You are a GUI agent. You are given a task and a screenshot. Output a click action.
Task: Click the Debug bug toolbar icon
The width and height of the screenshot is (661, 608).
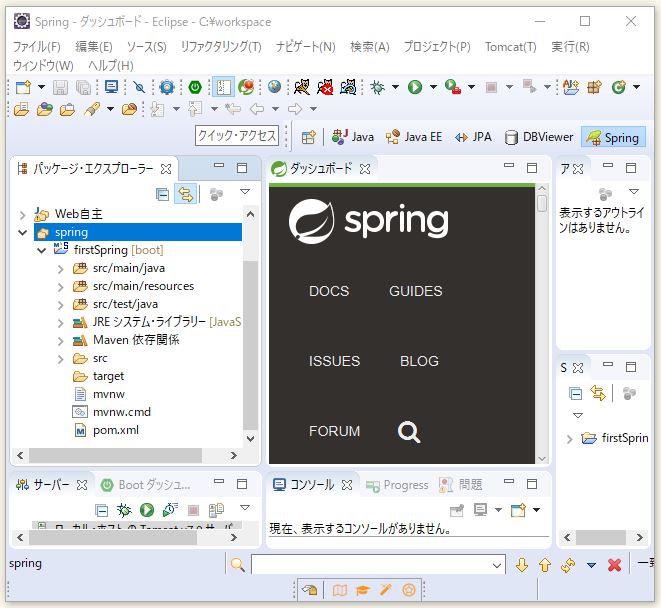pos(377,87)
